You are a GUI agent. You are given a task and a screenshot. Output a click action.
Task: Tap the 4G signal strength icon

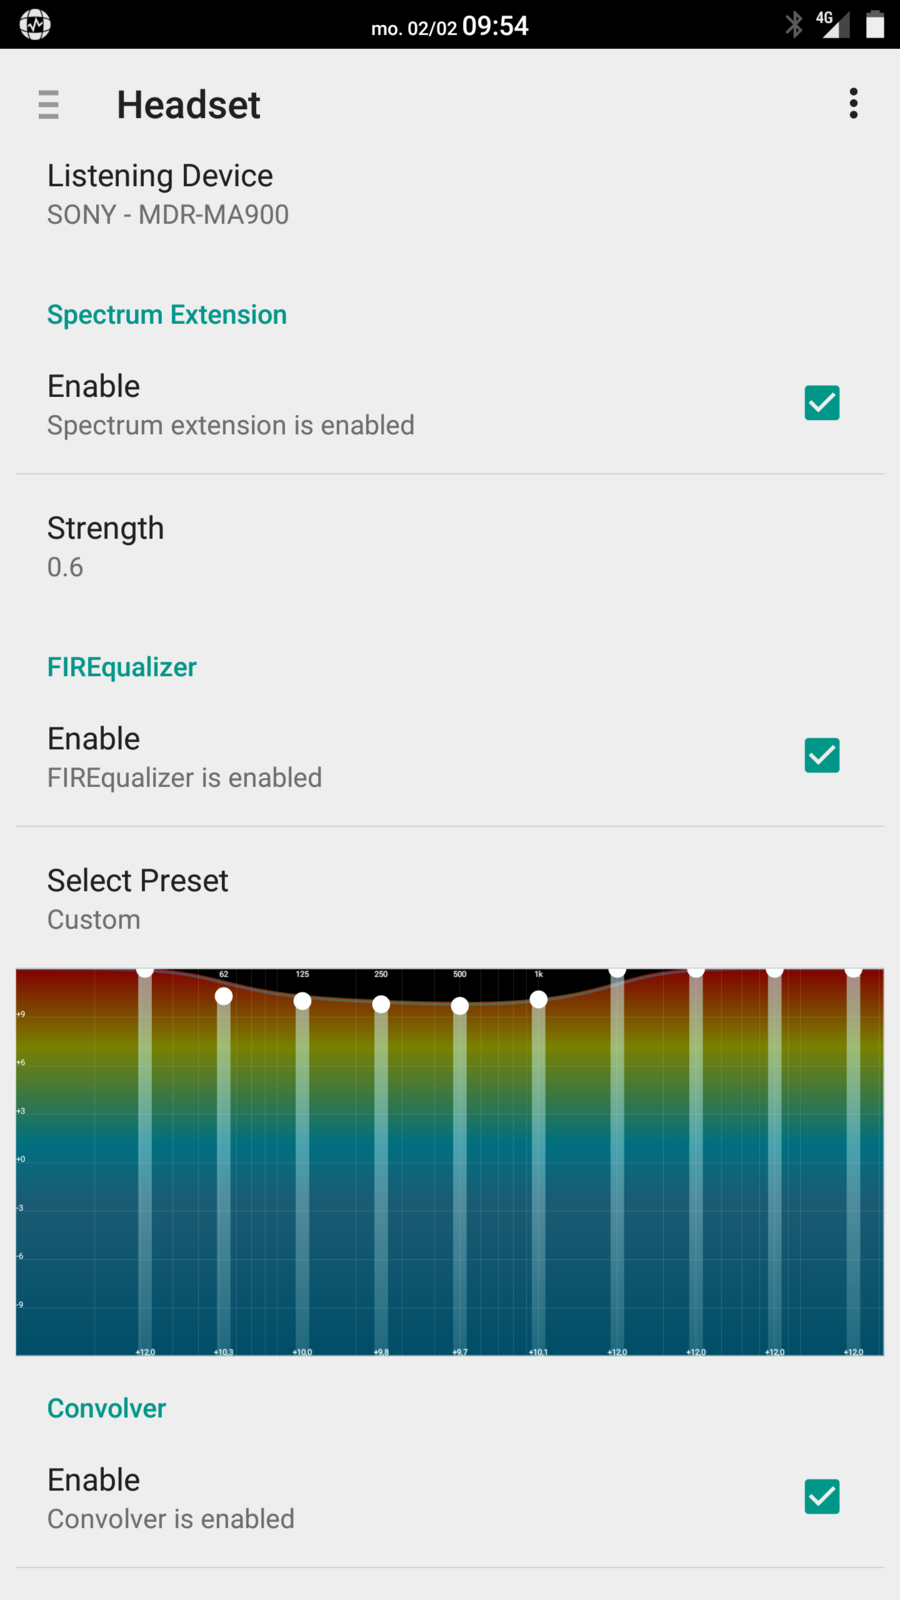click(833, 23)
